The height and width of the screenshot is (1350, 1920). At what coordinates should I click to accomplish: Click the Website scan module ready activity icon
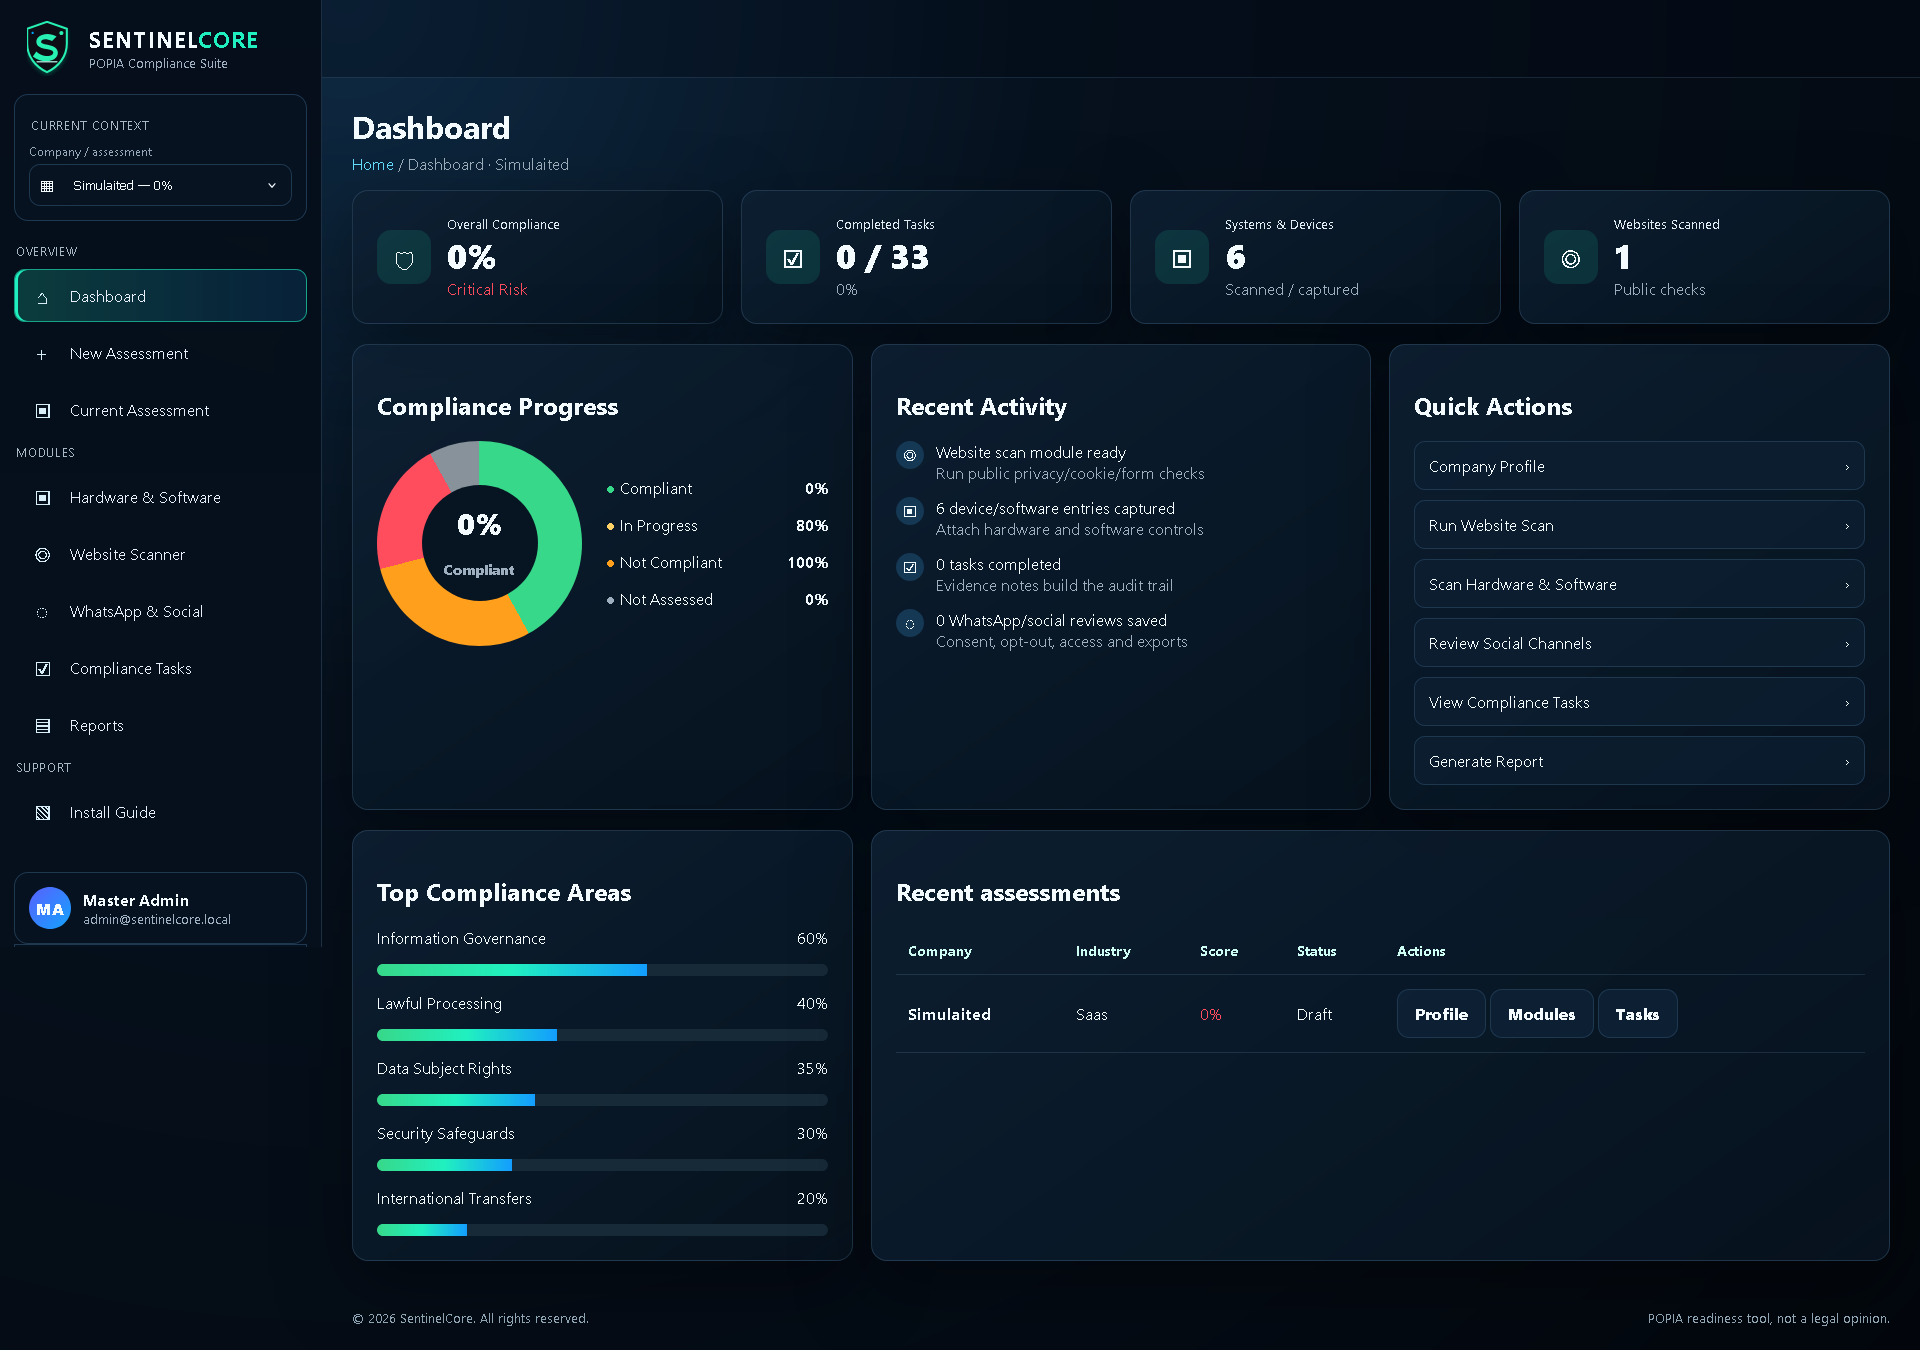click(x=910, y=456)
